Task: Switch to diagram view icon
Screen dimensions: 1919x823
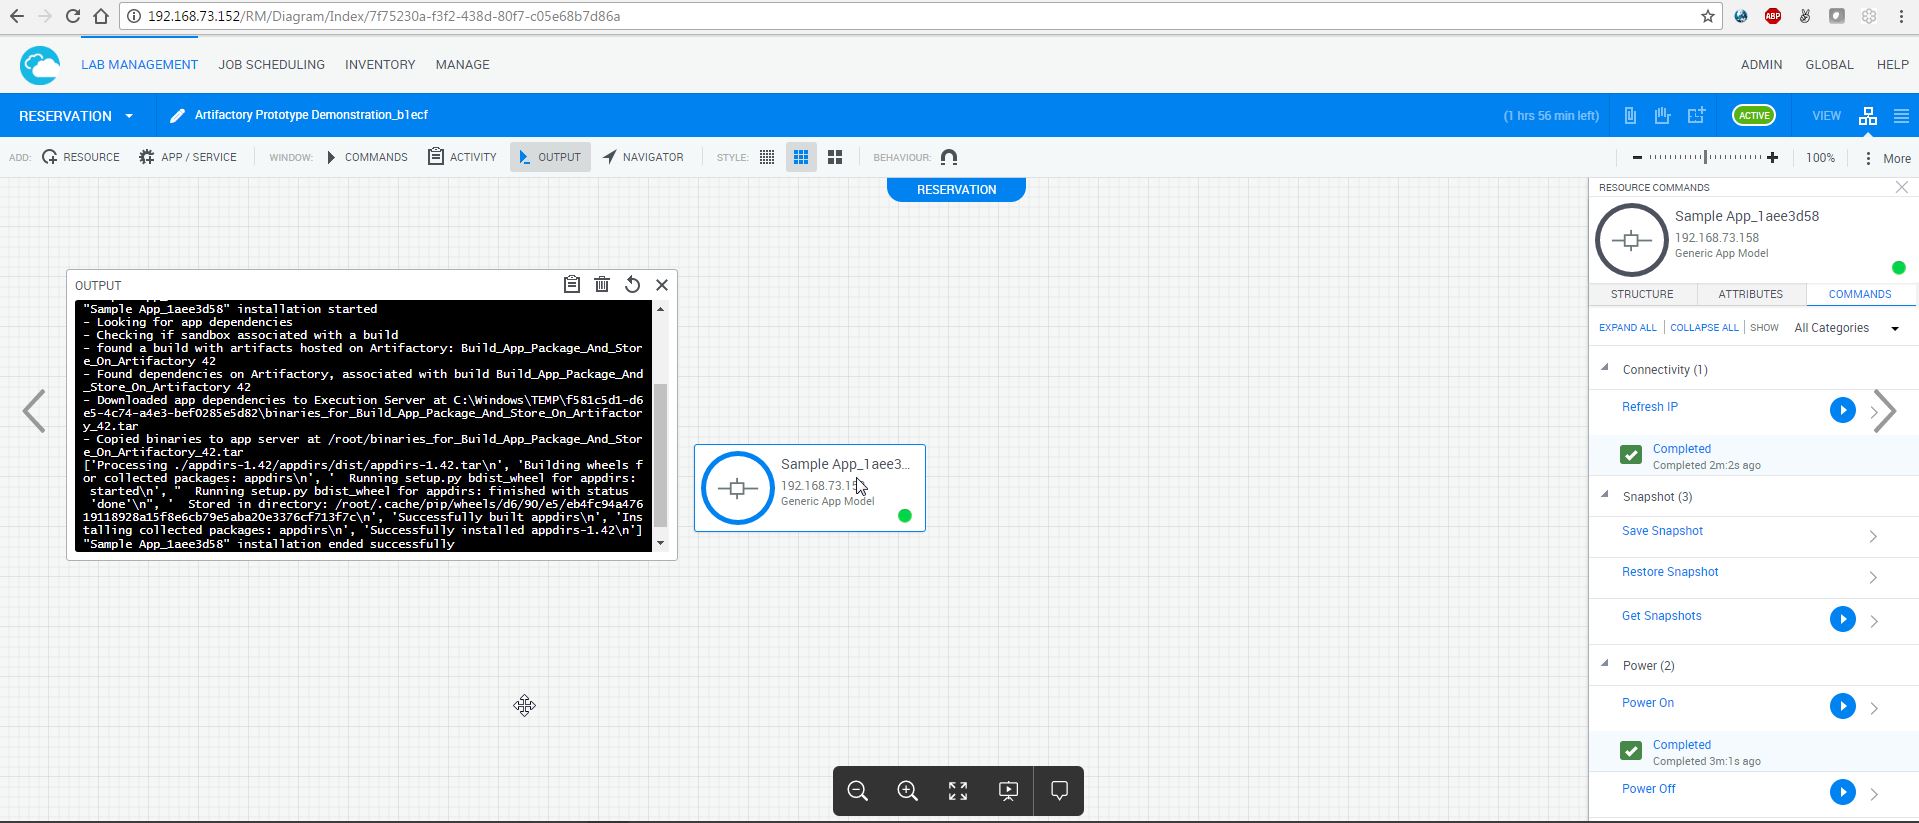Action: click(x=1867, y=116)
